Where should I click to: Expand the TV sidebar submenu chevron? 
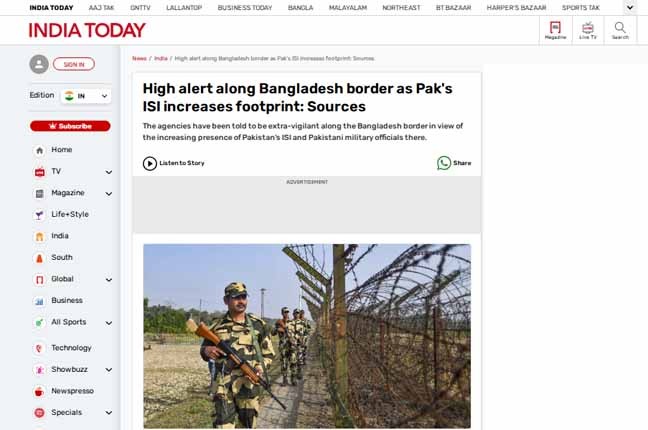pos(109,172)
